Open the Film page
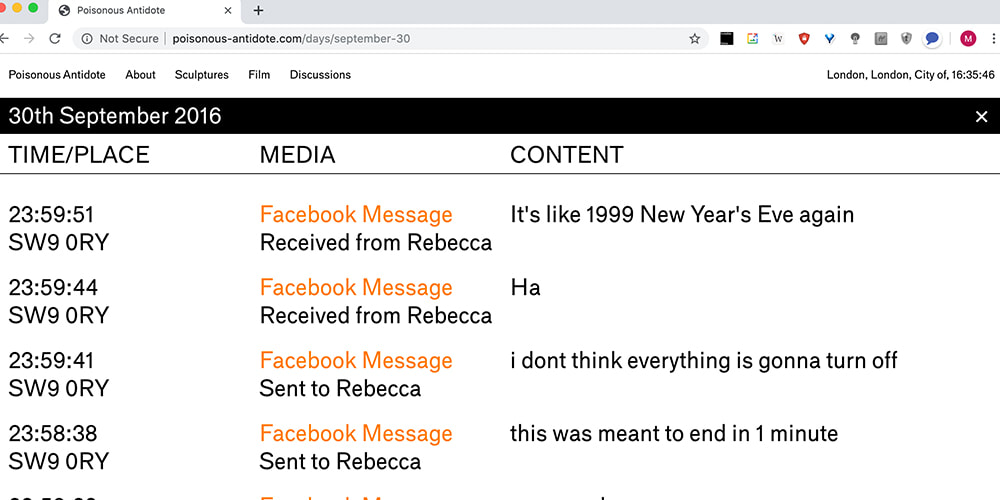Viewport: 1000px width, 500px height. click(259, 75)
